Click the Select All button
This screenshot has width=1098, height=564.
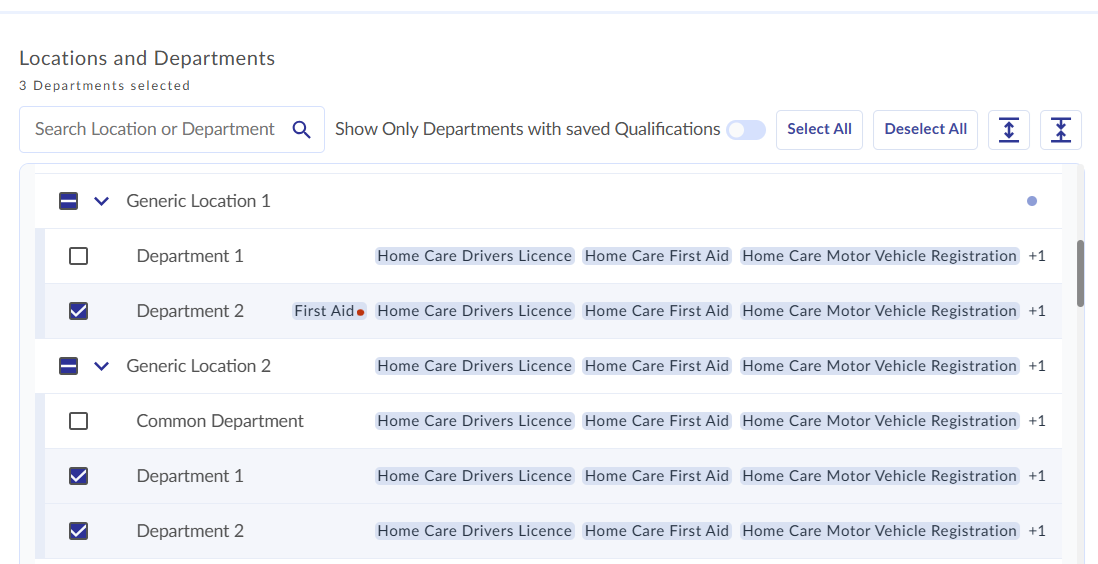pyautogui.click(x=819, y=130)
